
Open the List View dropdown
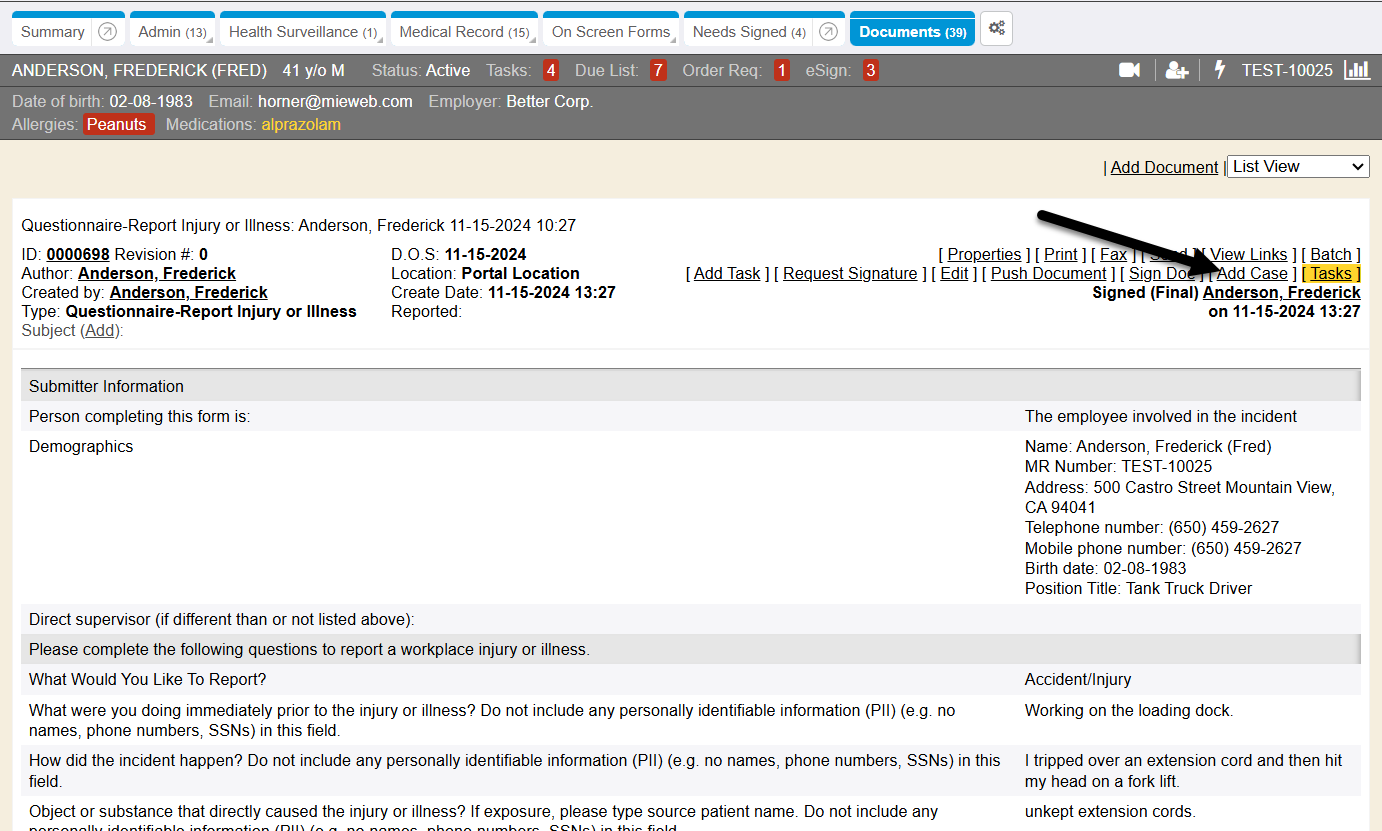pos(1297,167)
